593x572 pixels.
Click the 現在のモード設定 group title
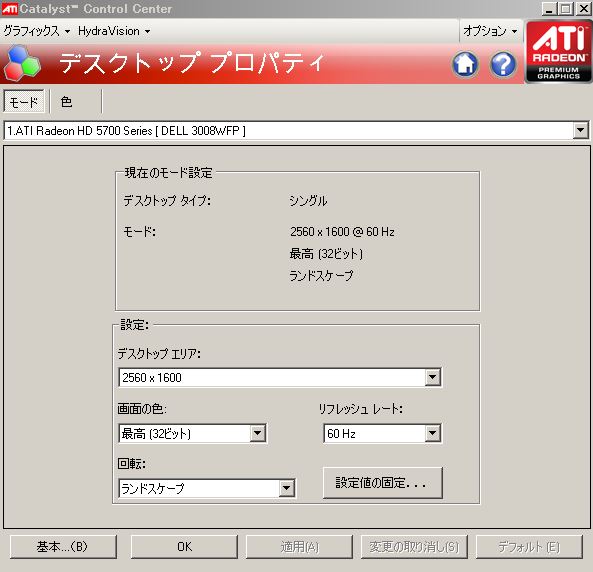tap(169, 173)
